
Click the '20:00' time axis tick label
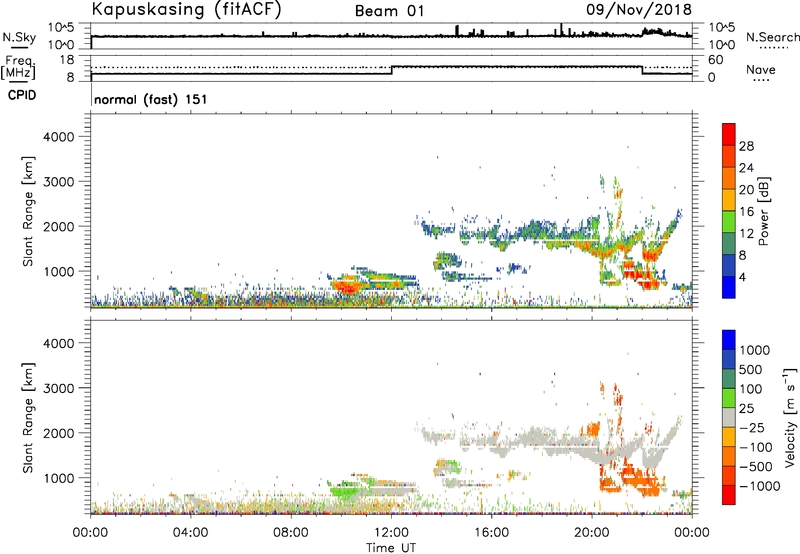click(x=592, y=533)
